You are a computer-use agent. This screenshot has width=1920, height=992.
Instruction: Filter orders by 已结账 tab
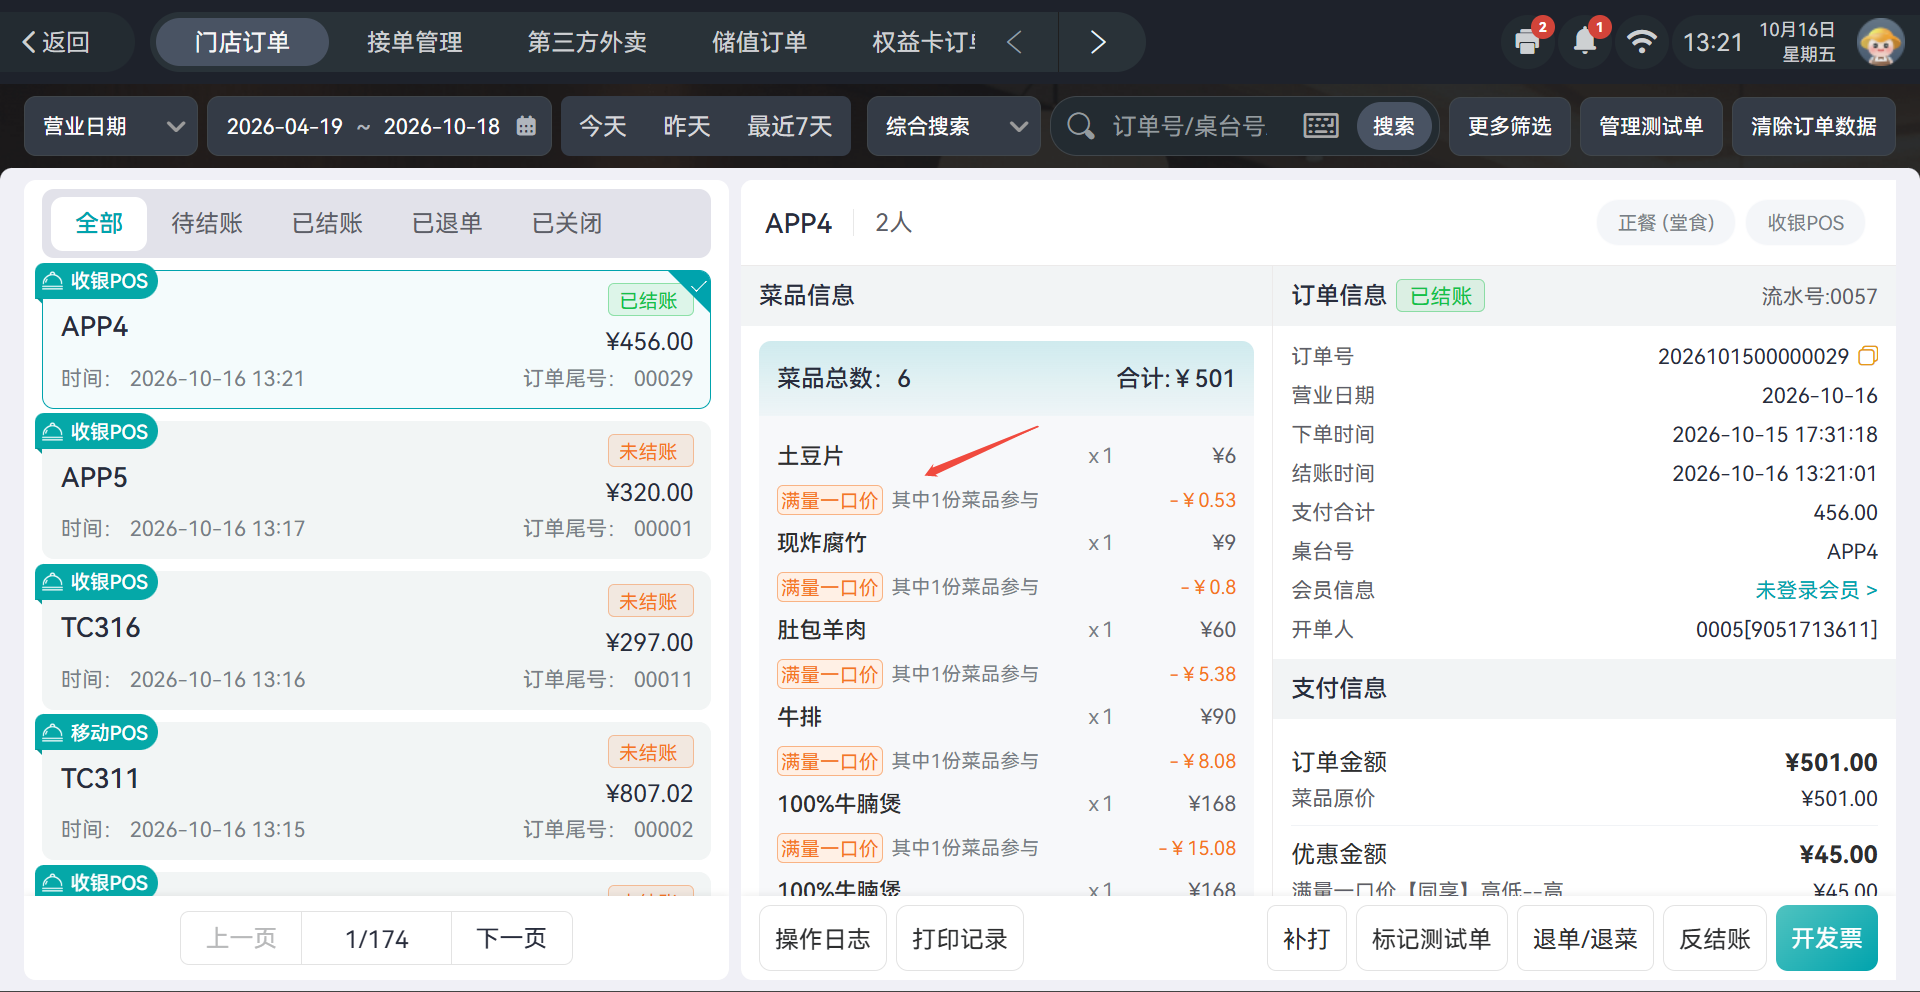pyautogui.click(x=327, y=223)
